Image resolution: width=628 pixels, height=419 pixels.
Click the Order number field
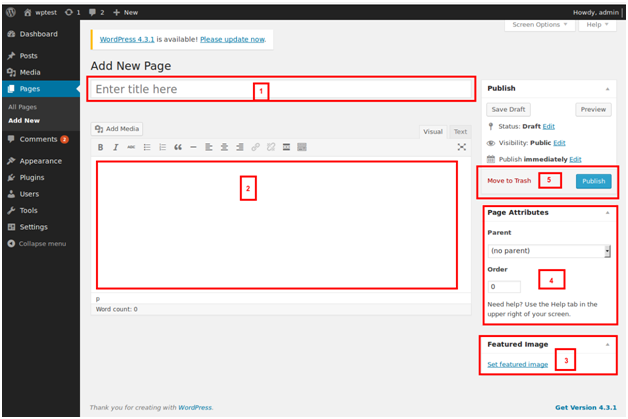click(504, 287)
